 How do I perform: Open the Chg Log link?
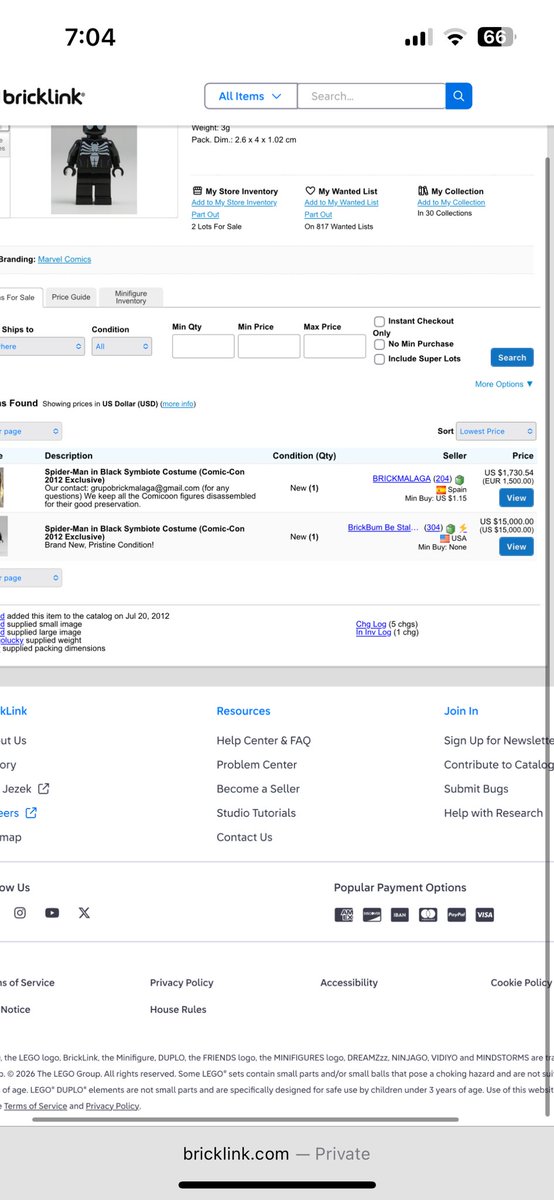[370, 624]
